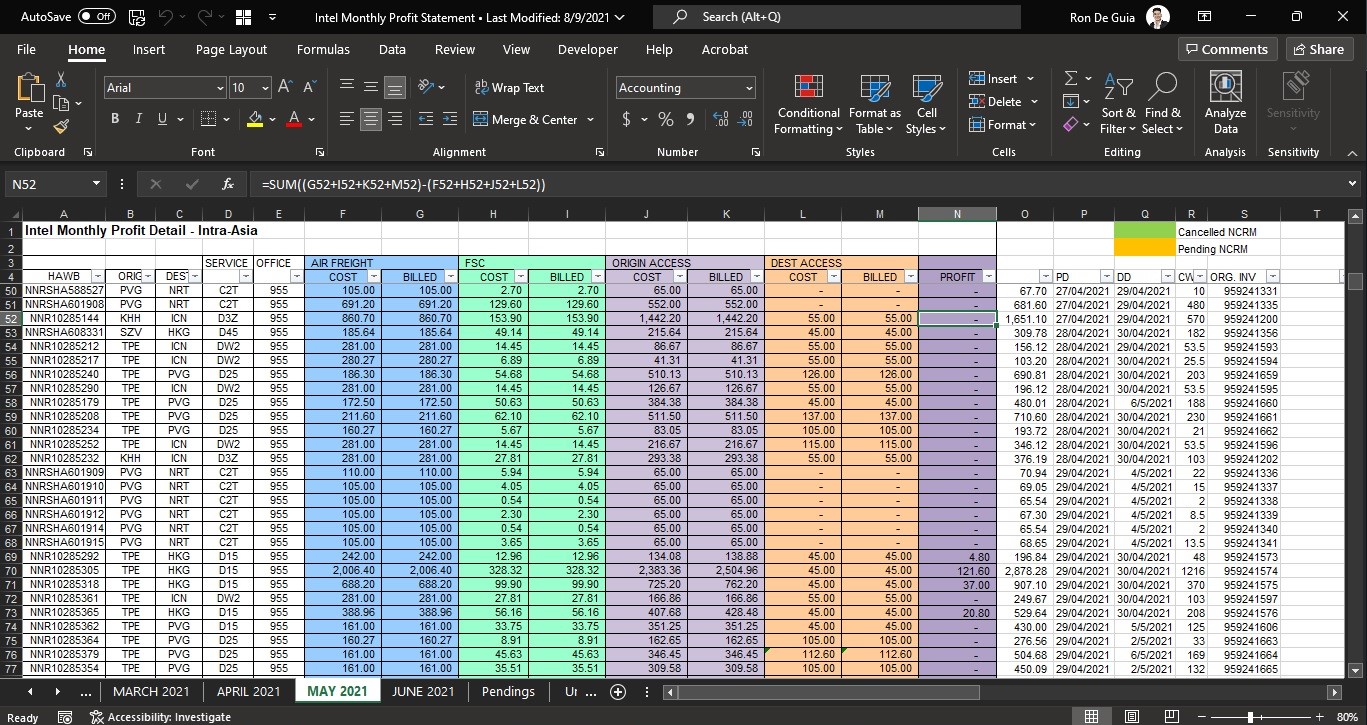Toggle Underline formatting
1367x725 pixels.
click(x=162, y=119)
